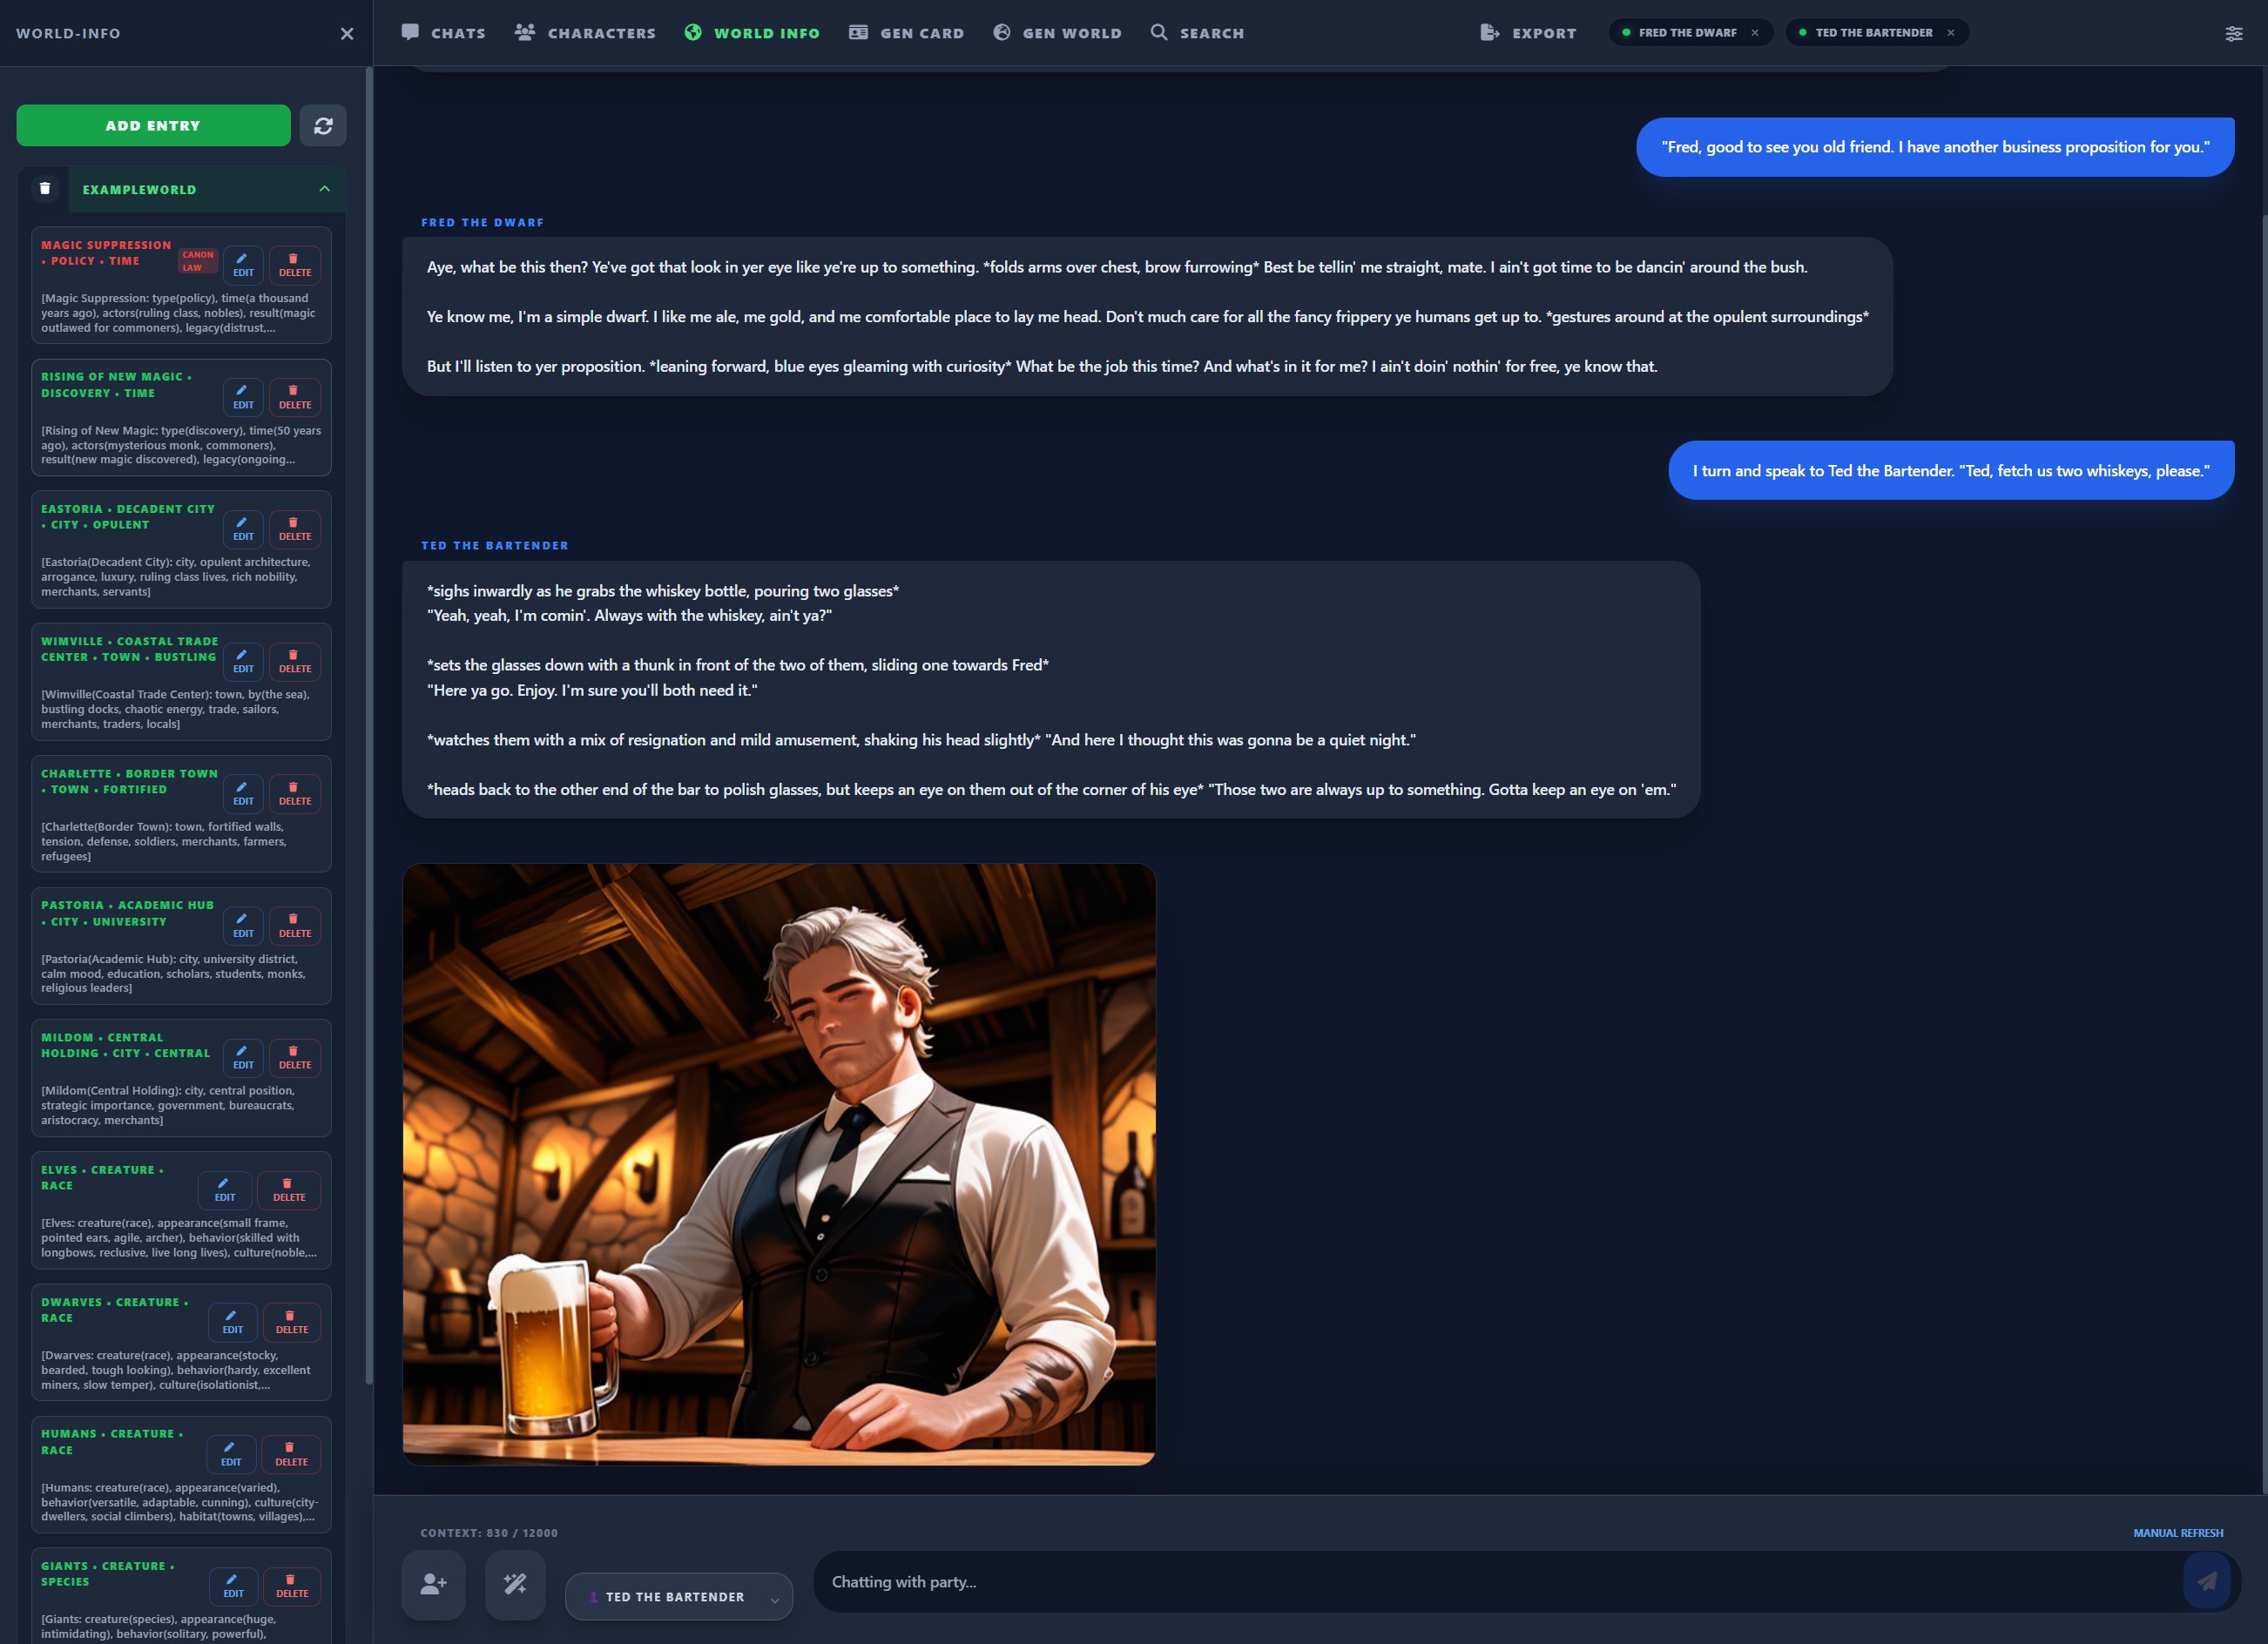Viewport: 2268px width, 1644px height.
Task: Open the settings sliders icon in the top right
Action: point(2233,33)
